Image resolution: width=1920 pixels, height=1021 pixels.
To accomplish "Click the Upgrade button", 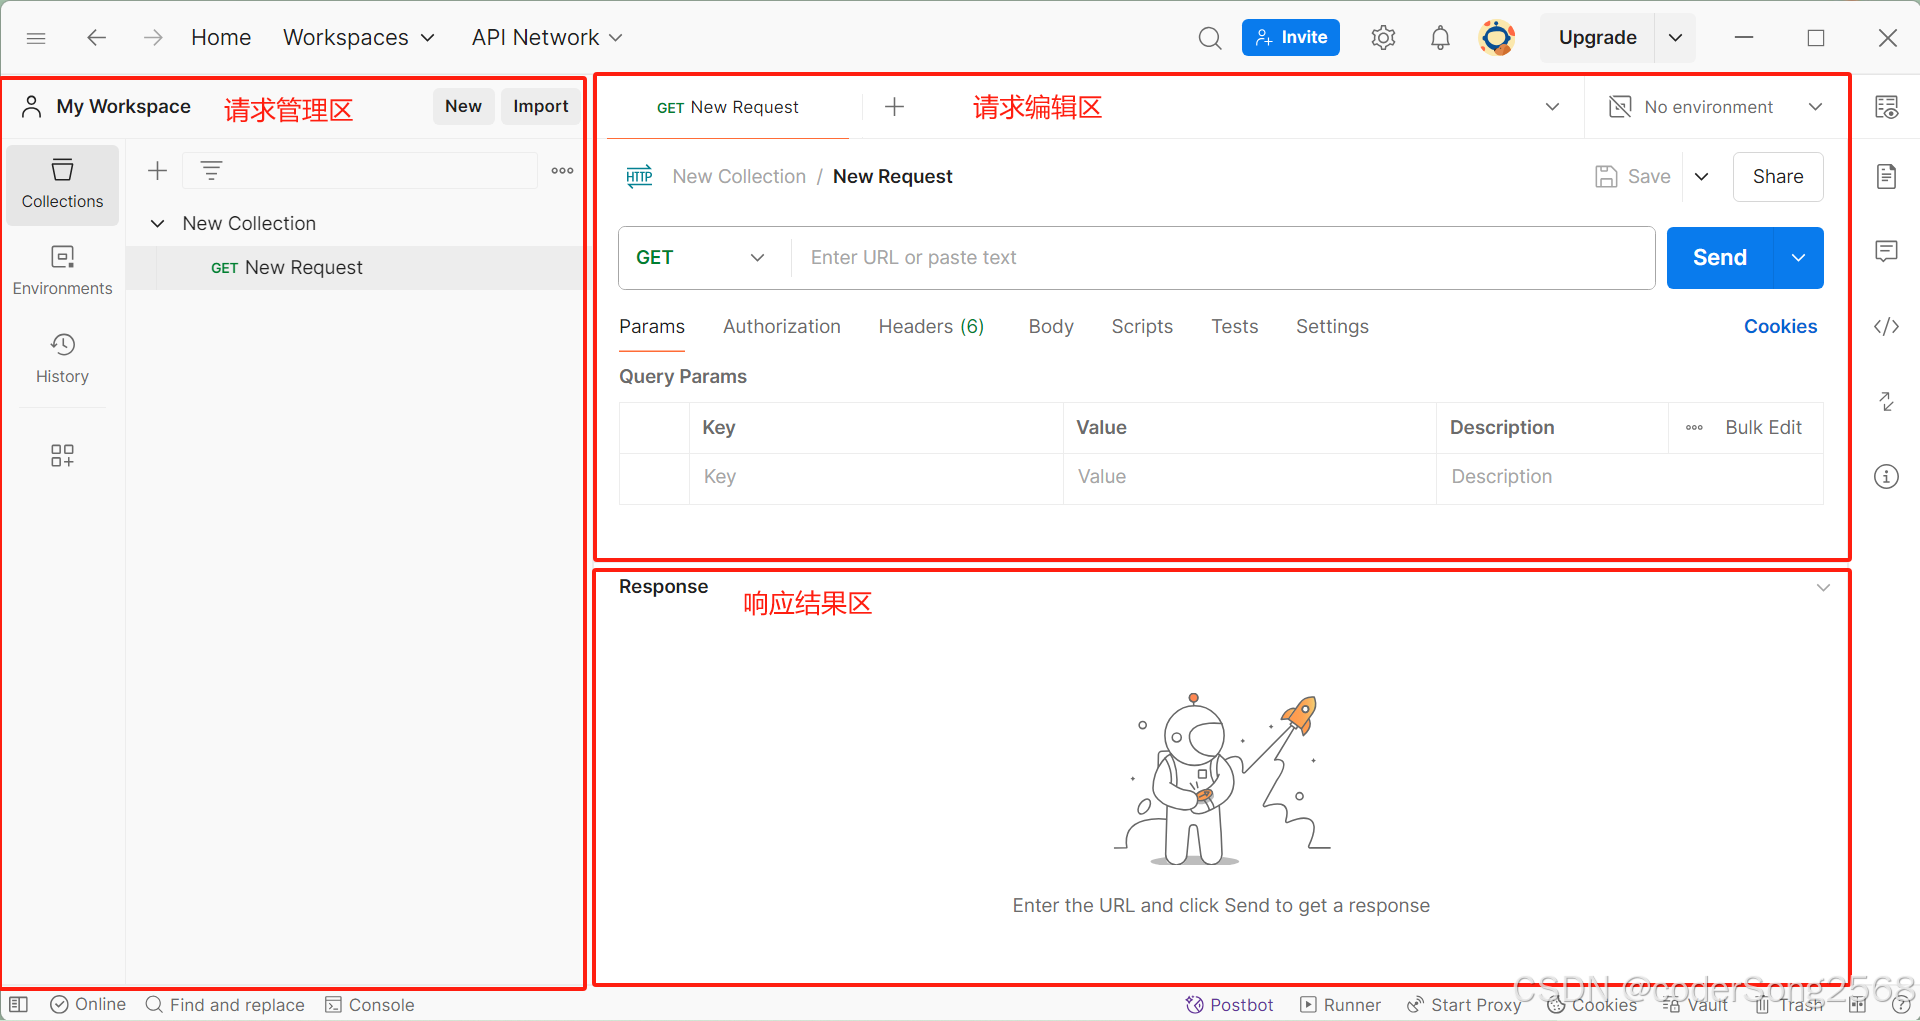I will click(1597, 38).
